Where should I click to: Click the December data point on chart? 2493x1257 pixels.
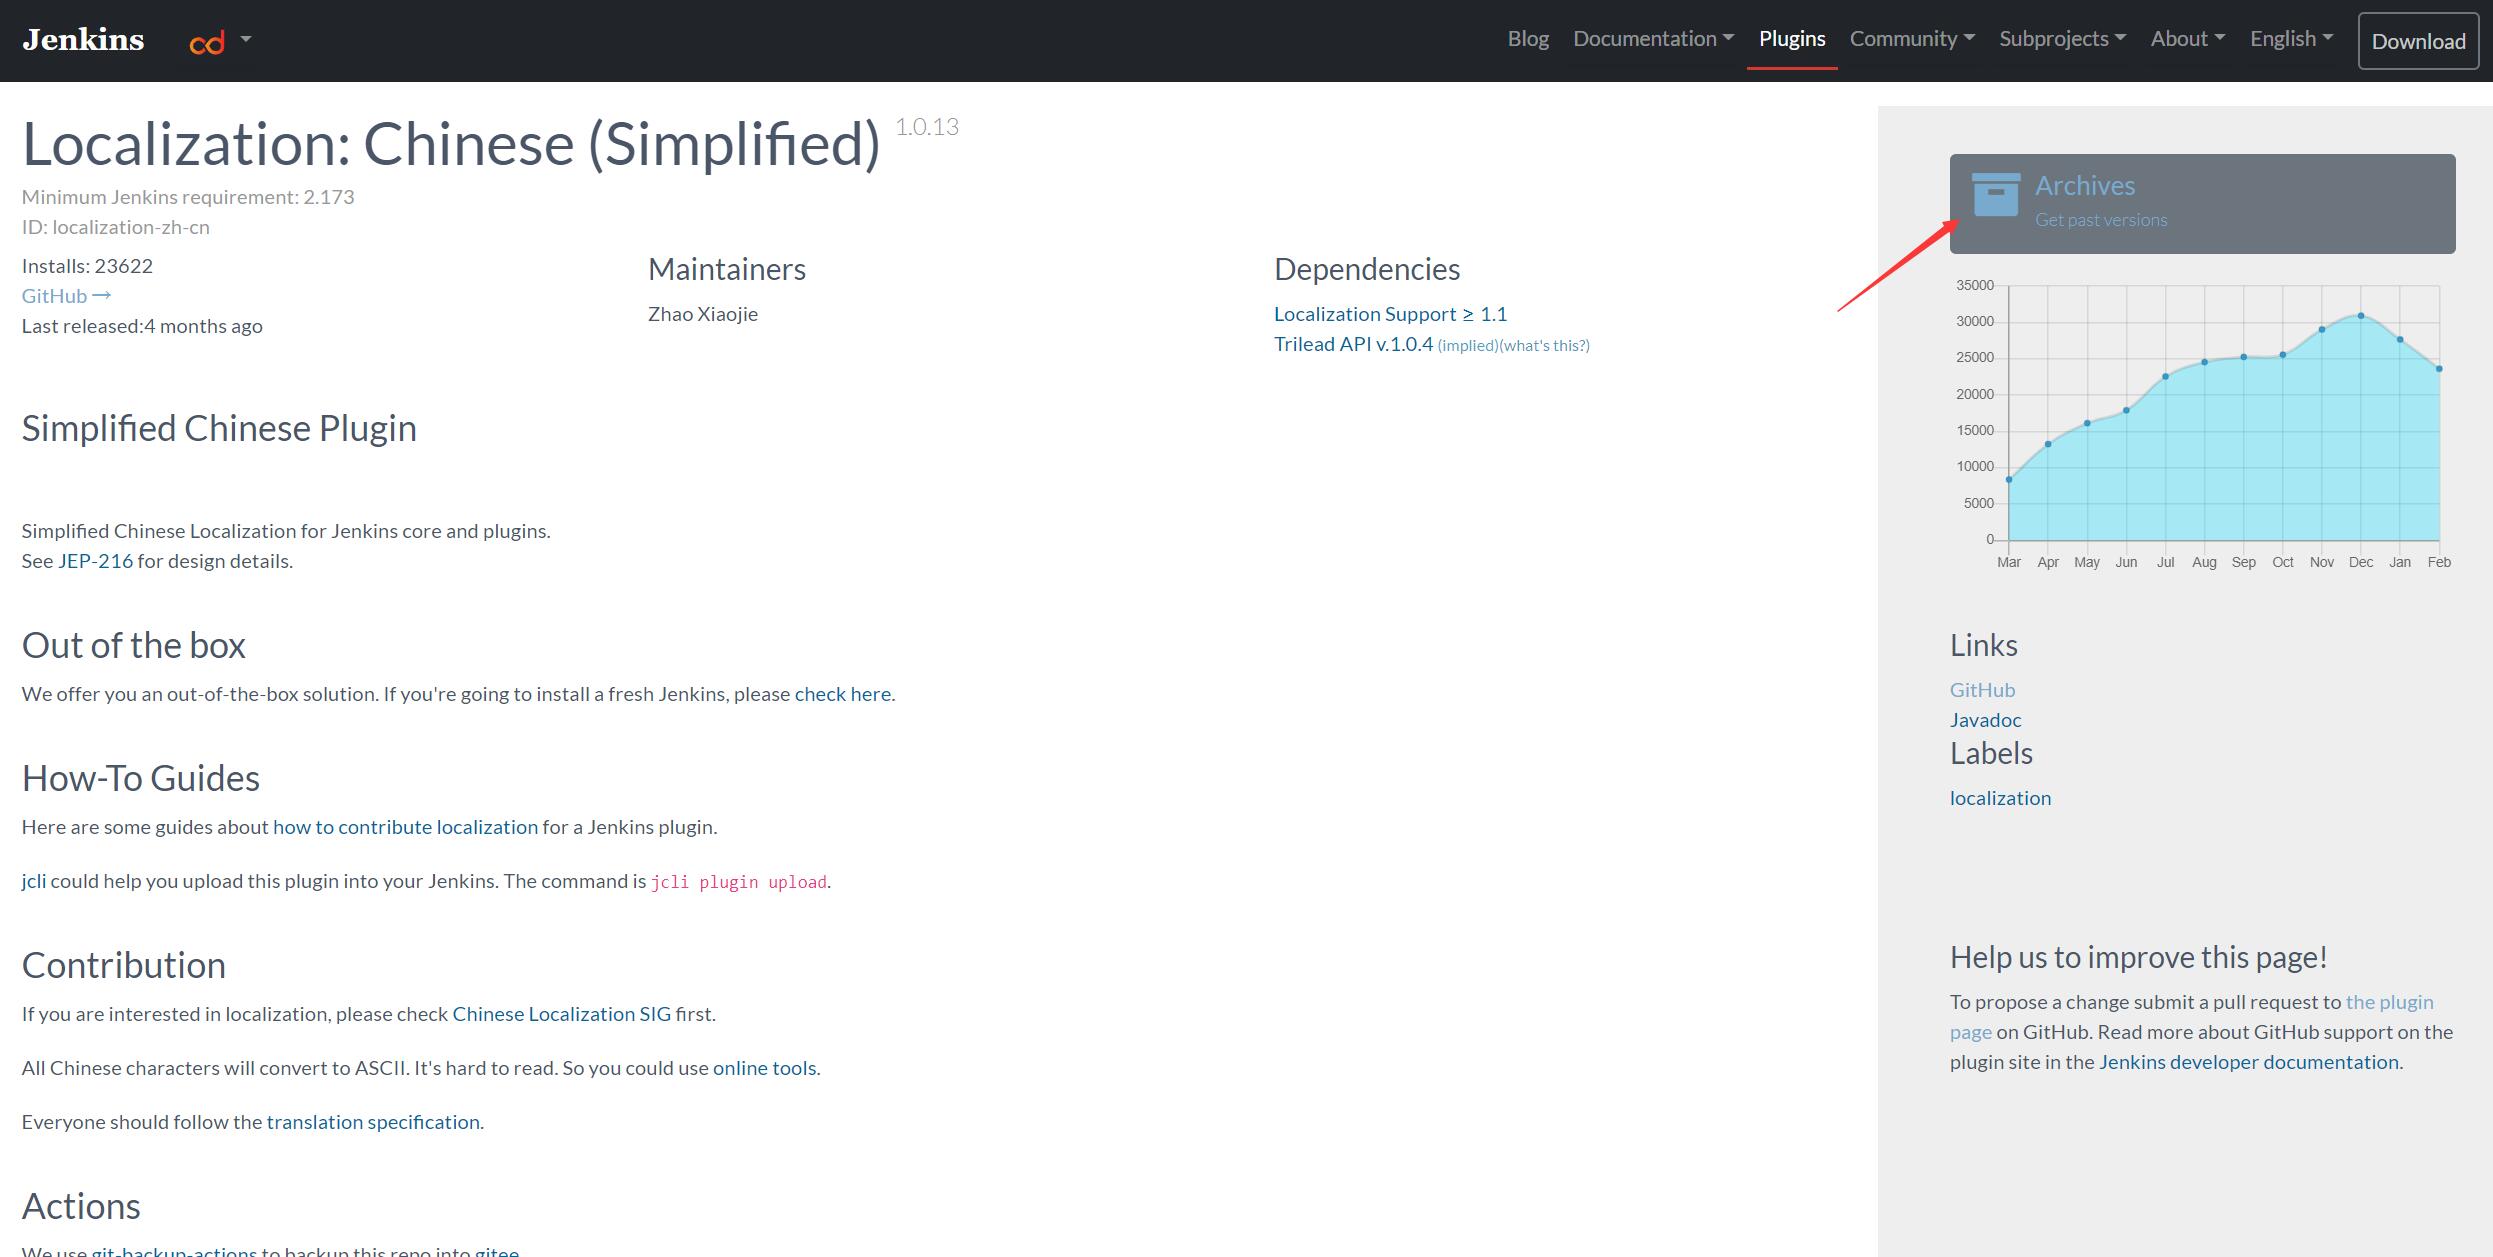tap(2361, 316)
